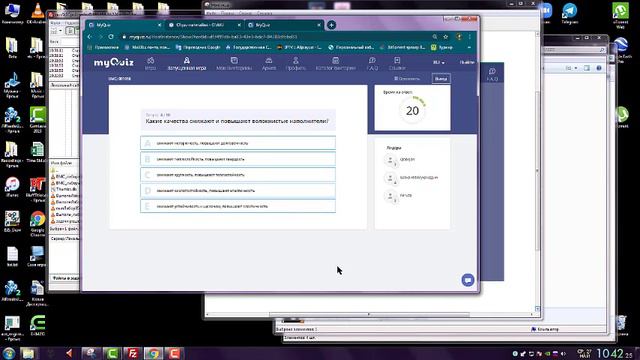Open the 'Профиль' navigation item
The width and height of the screenshot is (640, 360).
(296, 64)
